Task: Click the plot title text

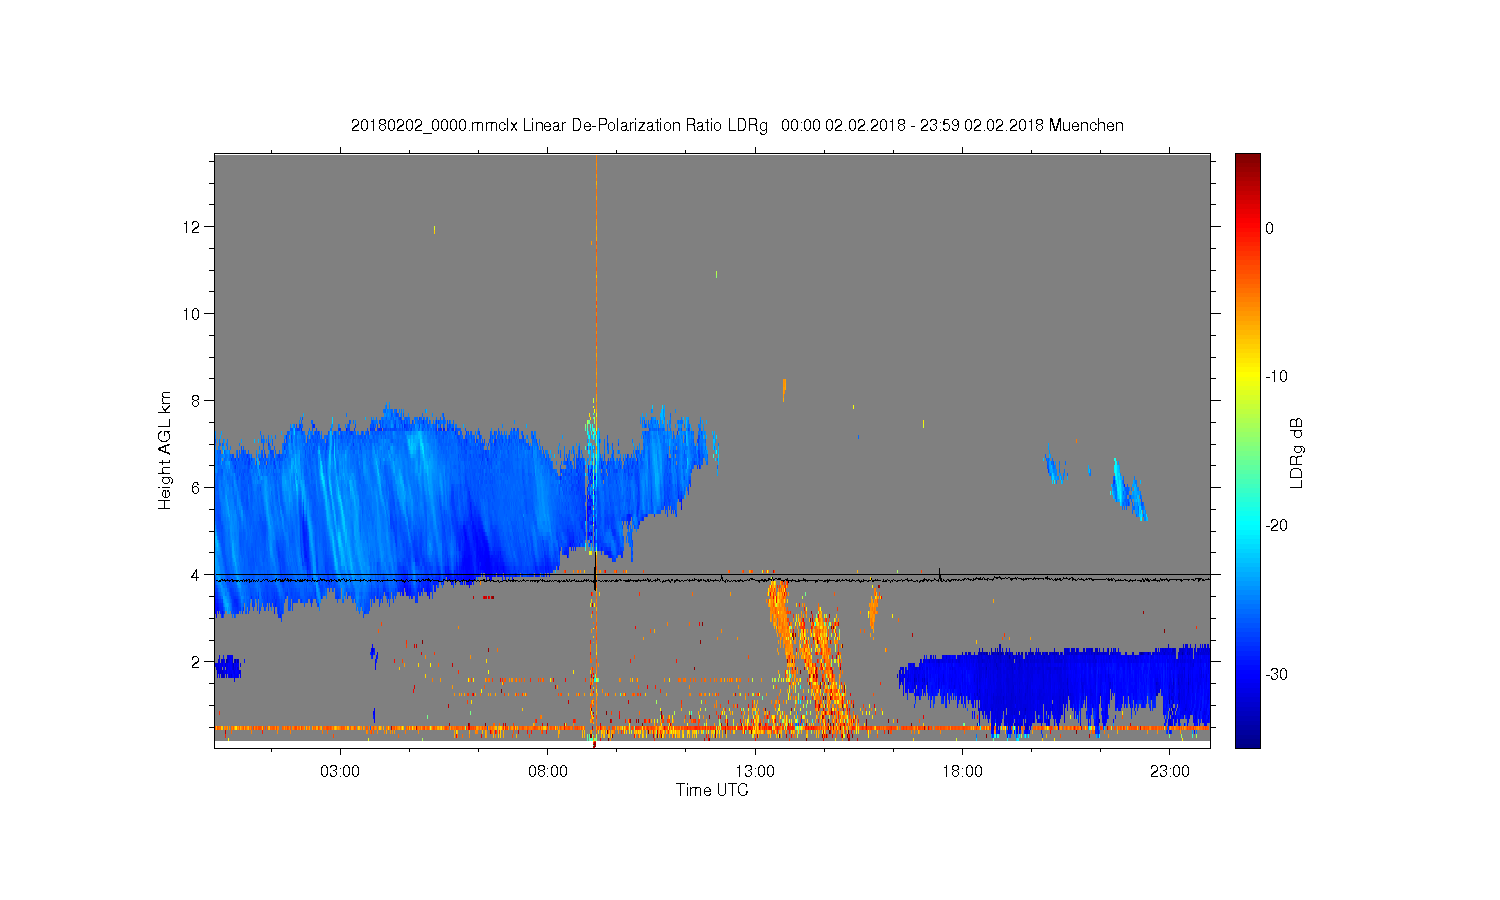Action: tap(737, 126)
